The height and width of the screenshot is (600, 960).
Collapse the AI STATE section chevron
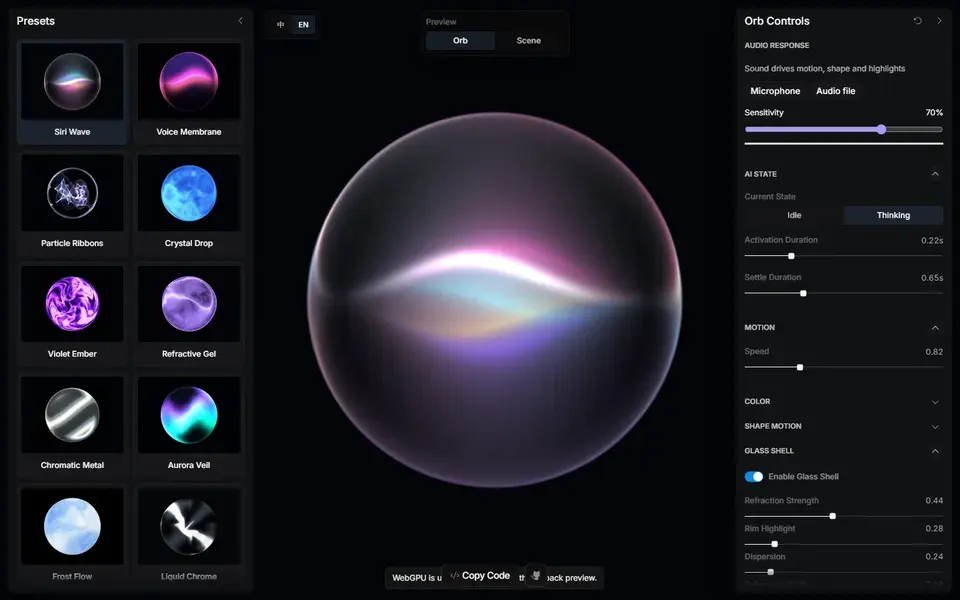[x=935, y=174]
